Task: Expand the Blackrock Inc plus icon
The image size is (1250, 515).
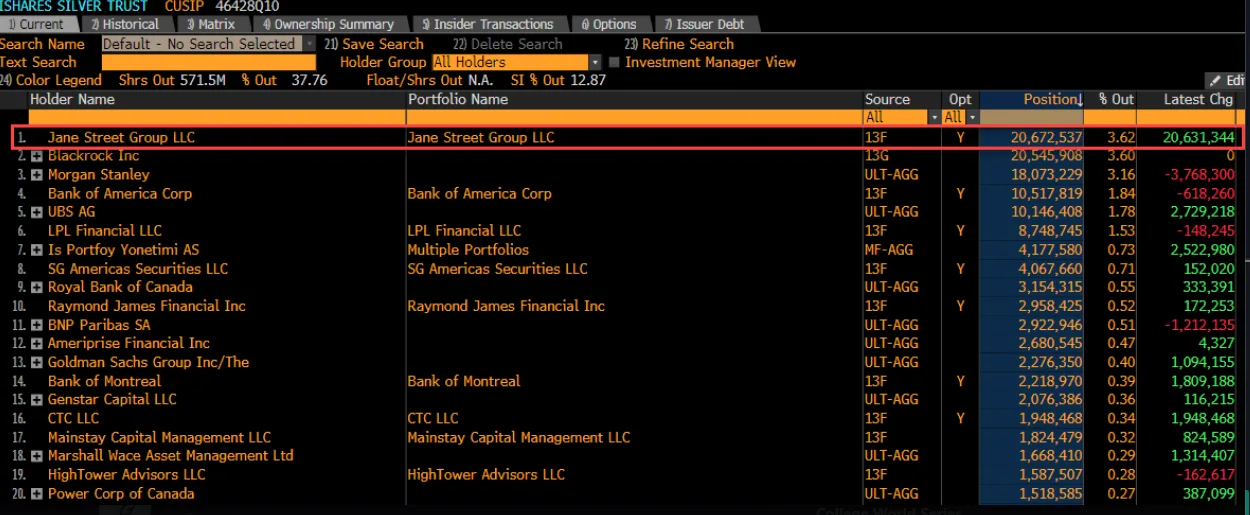Action: coord(37,157)
